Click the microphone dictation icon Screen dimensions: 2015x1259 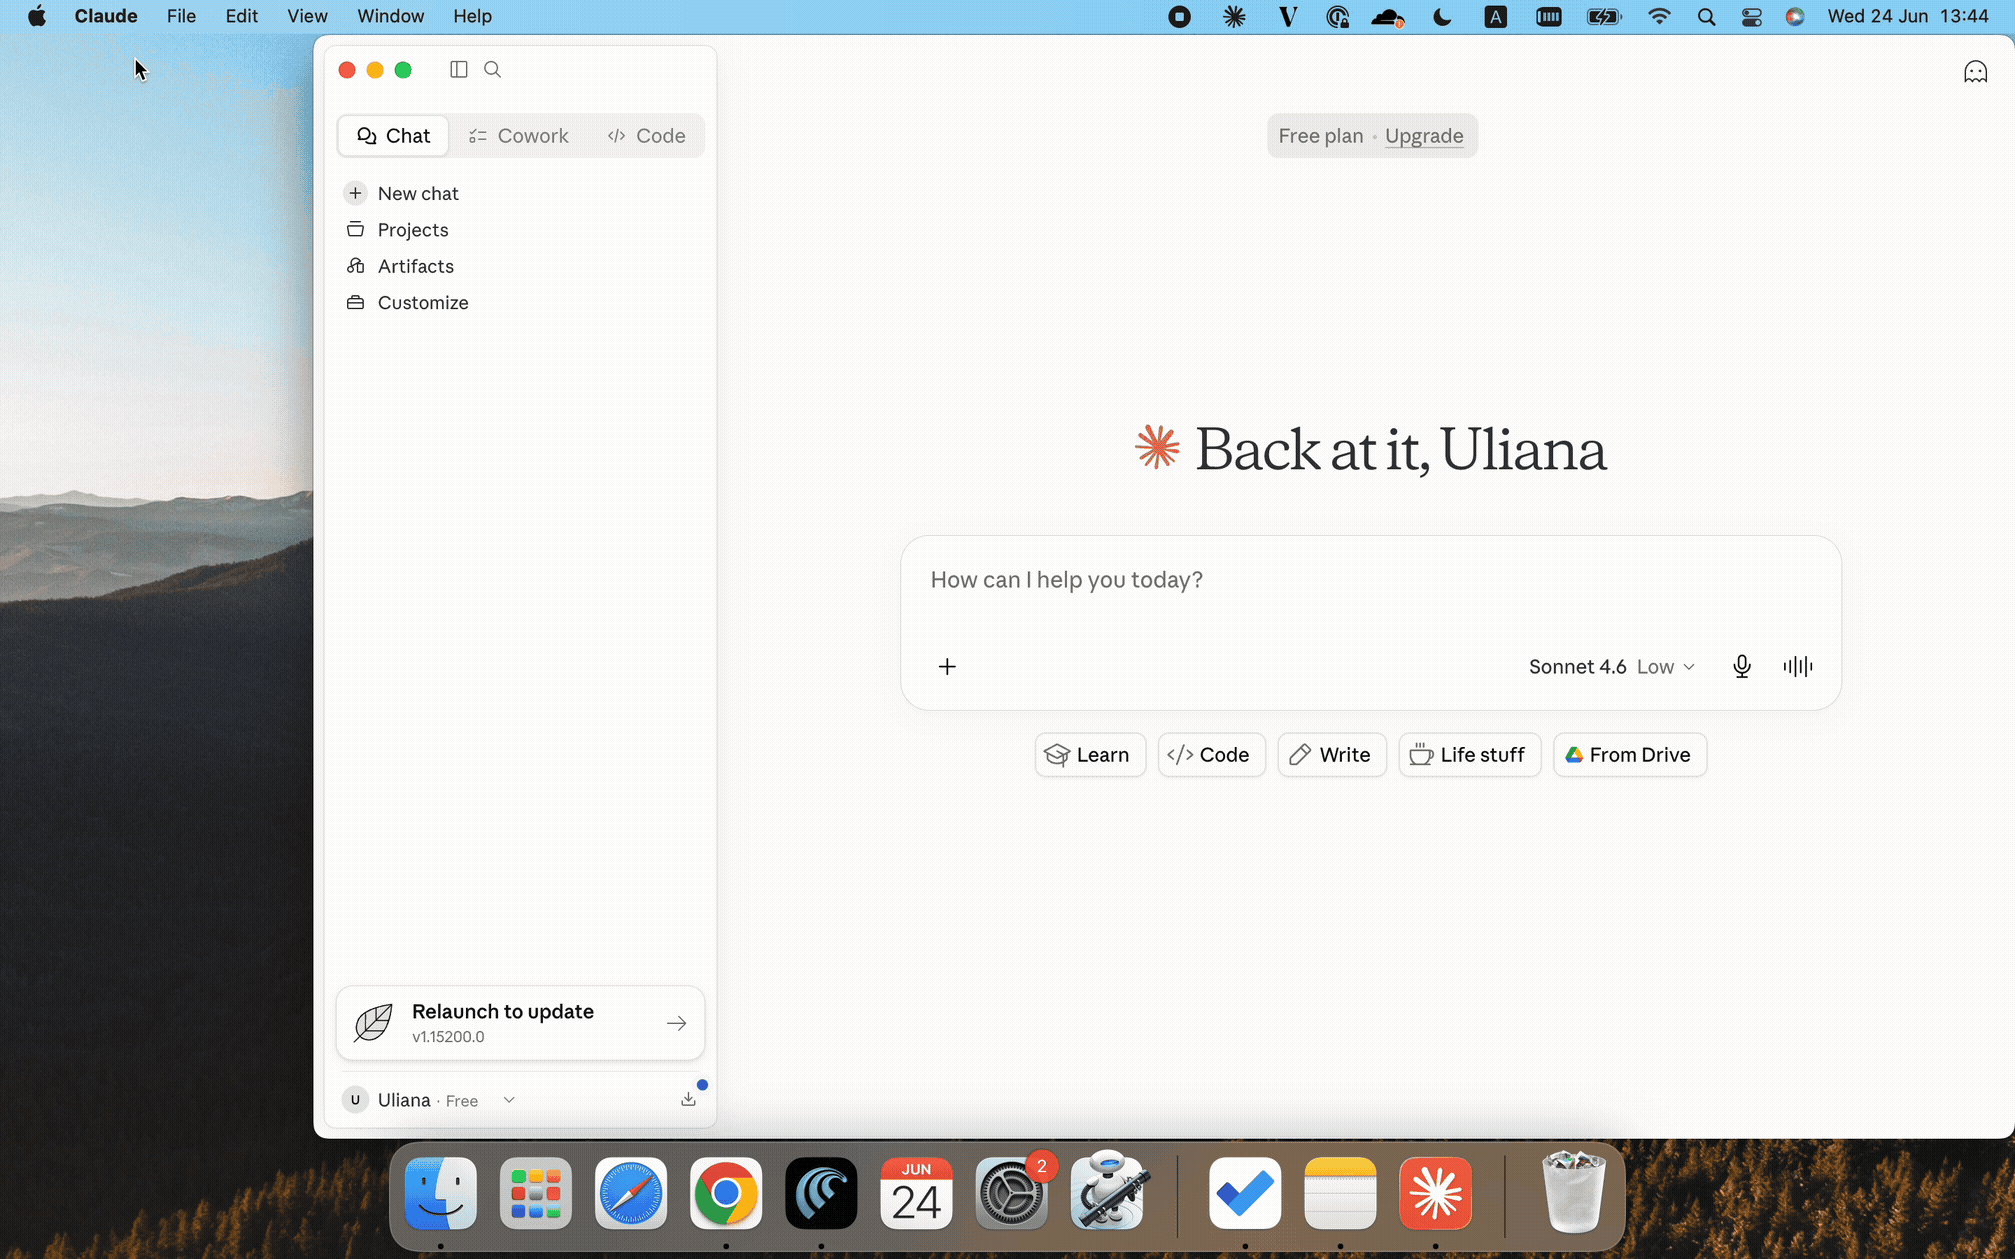point(1741,666)
